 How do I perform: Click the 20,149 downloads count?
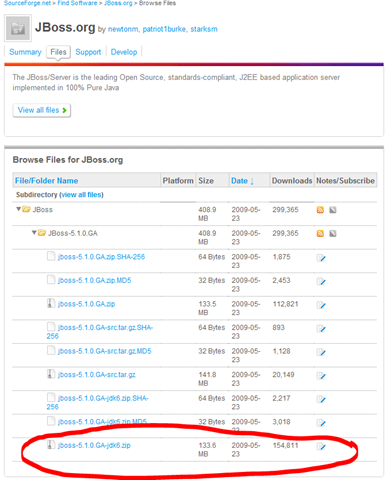point(283,375)
